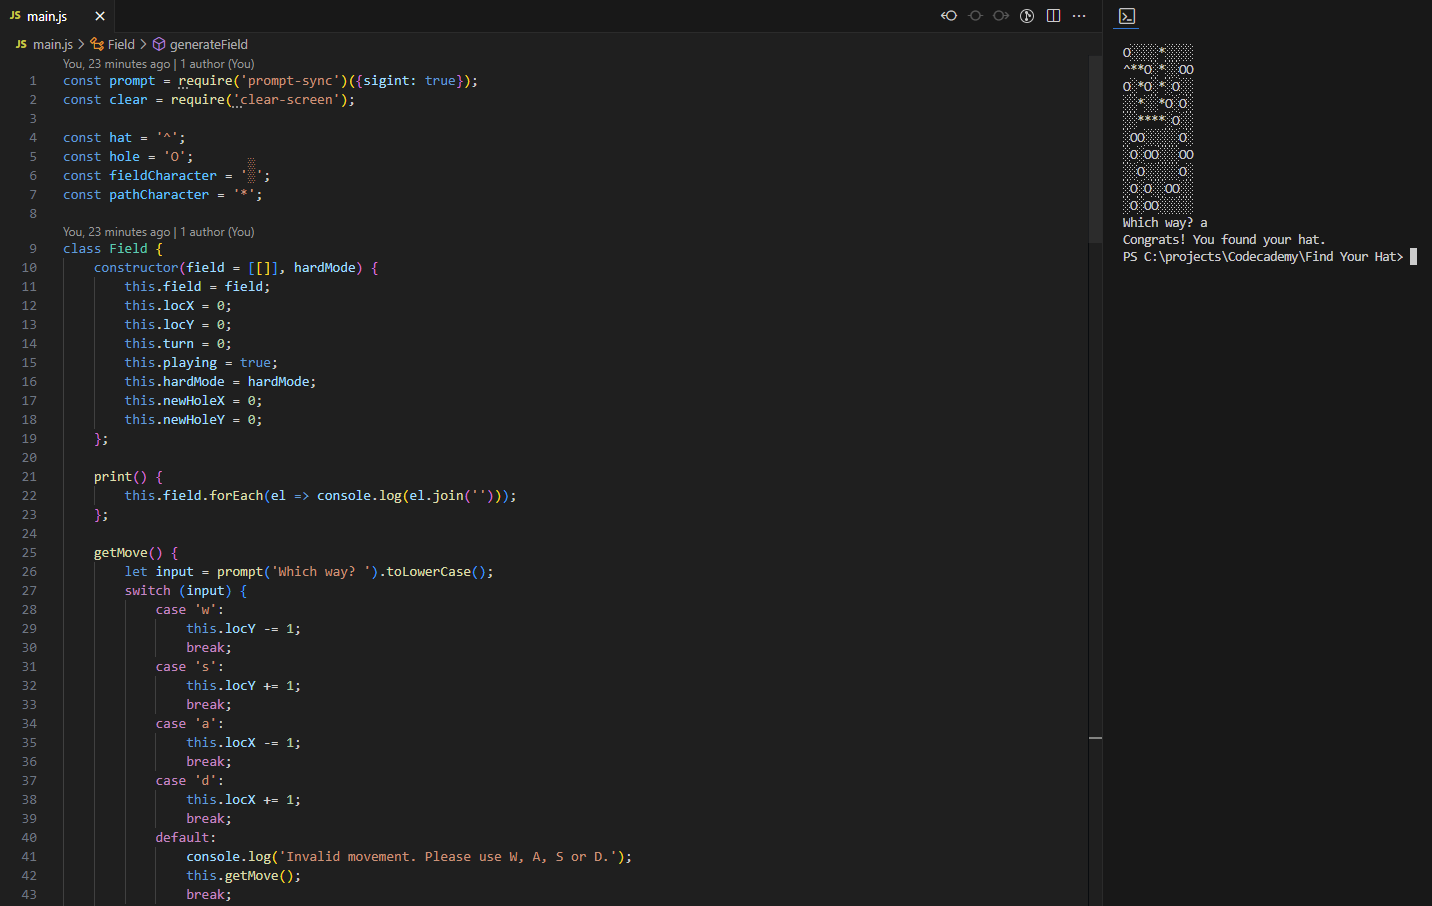The height and width of the screenshot is (906, 1432).
Task: Open the Field class breadcrumb
Action: click(121, 44)
